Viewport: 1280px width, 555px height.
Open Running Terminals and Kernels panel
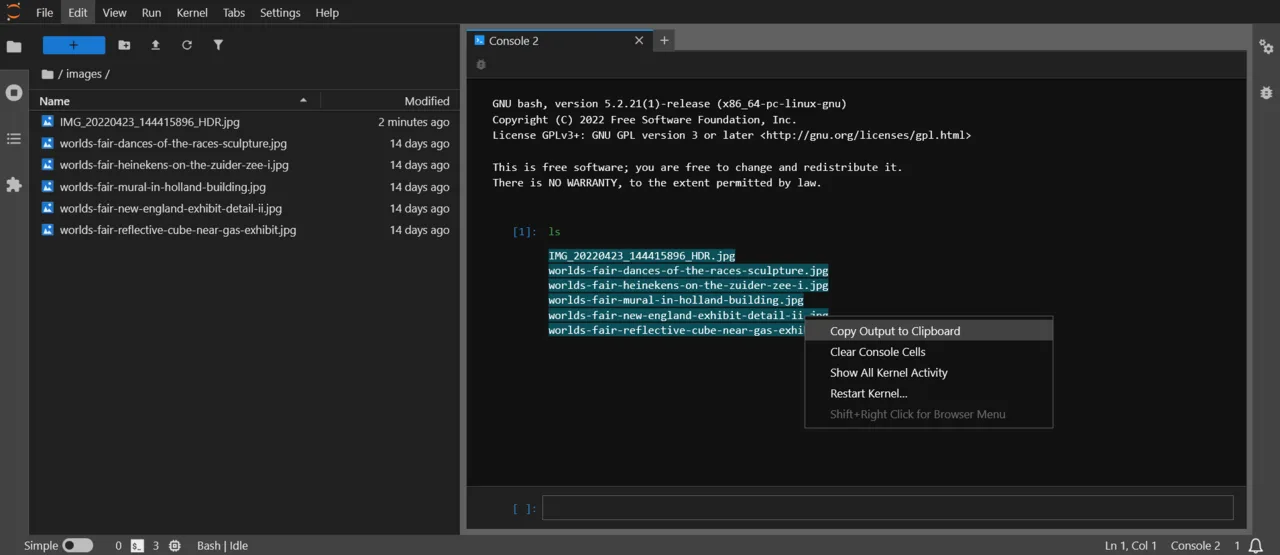[14, 92]
